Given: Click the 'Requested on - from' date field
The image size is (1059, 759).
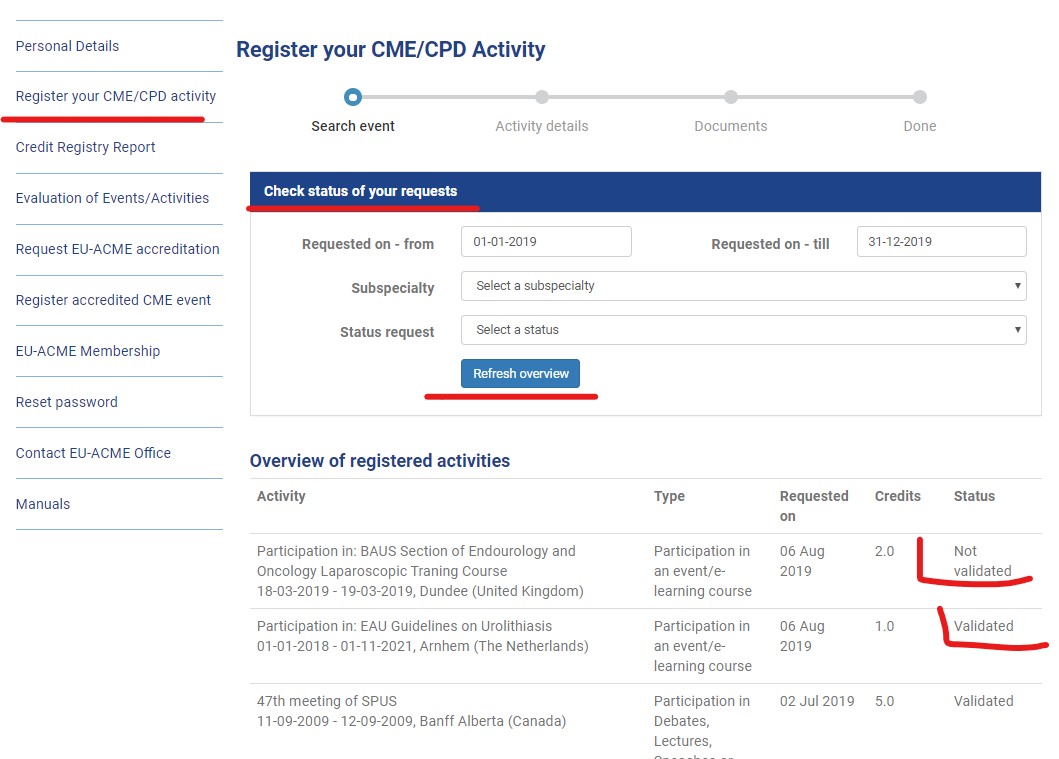Looking at the screenshot, I should 545,241.
